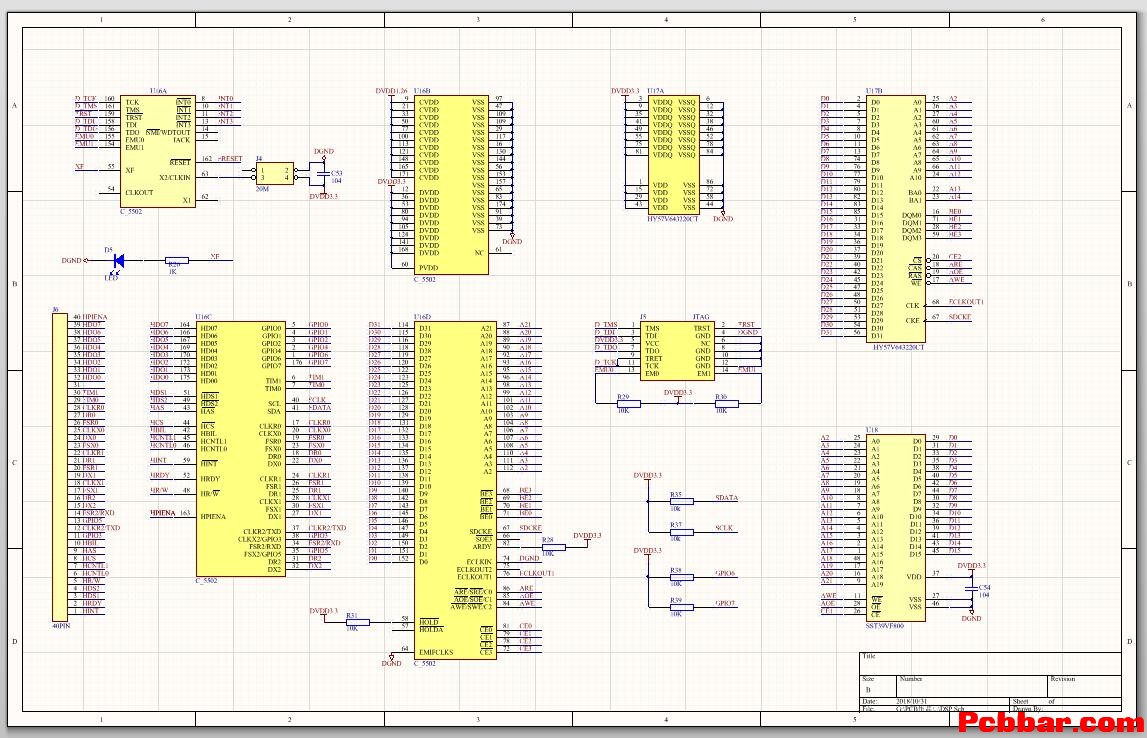Select resistor R20 next to the LED
Image resolution: width=1147 pixels, height=738 pixels.
point(176,260)
